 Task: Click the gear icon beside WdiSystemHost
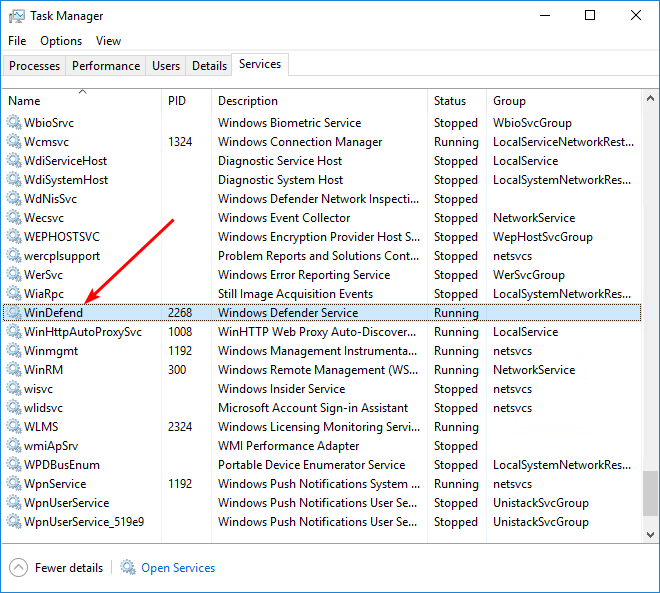14,179
